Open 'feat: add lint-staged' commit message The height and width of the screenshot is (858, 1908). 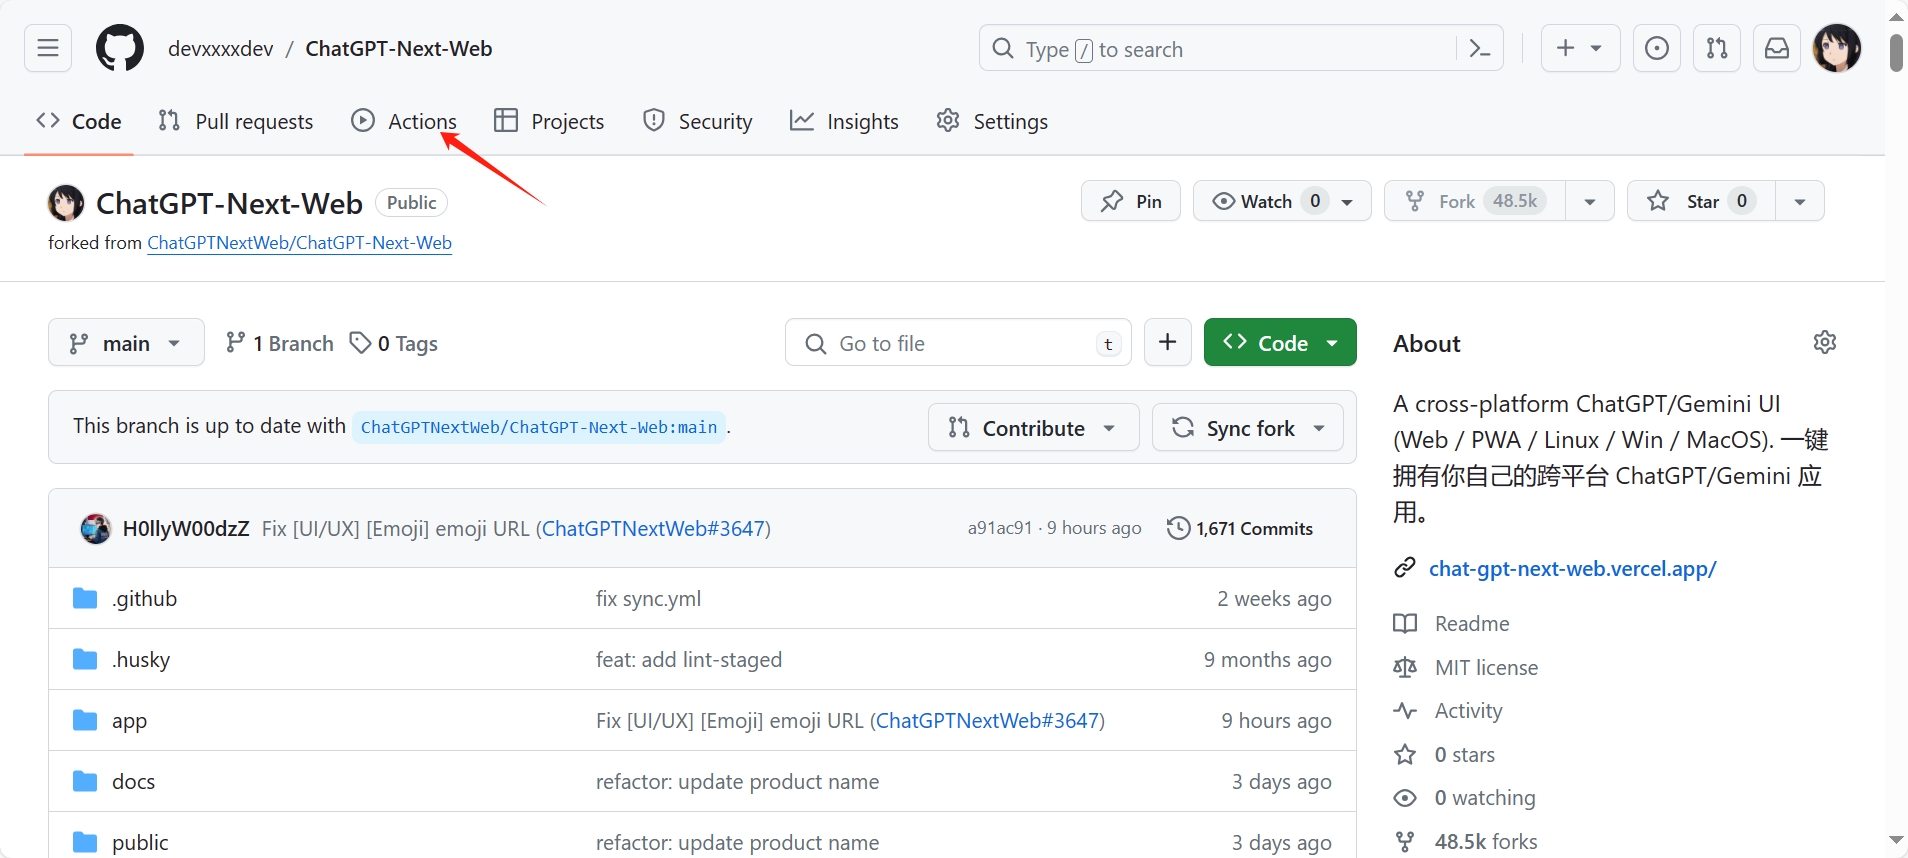point(689,659)
